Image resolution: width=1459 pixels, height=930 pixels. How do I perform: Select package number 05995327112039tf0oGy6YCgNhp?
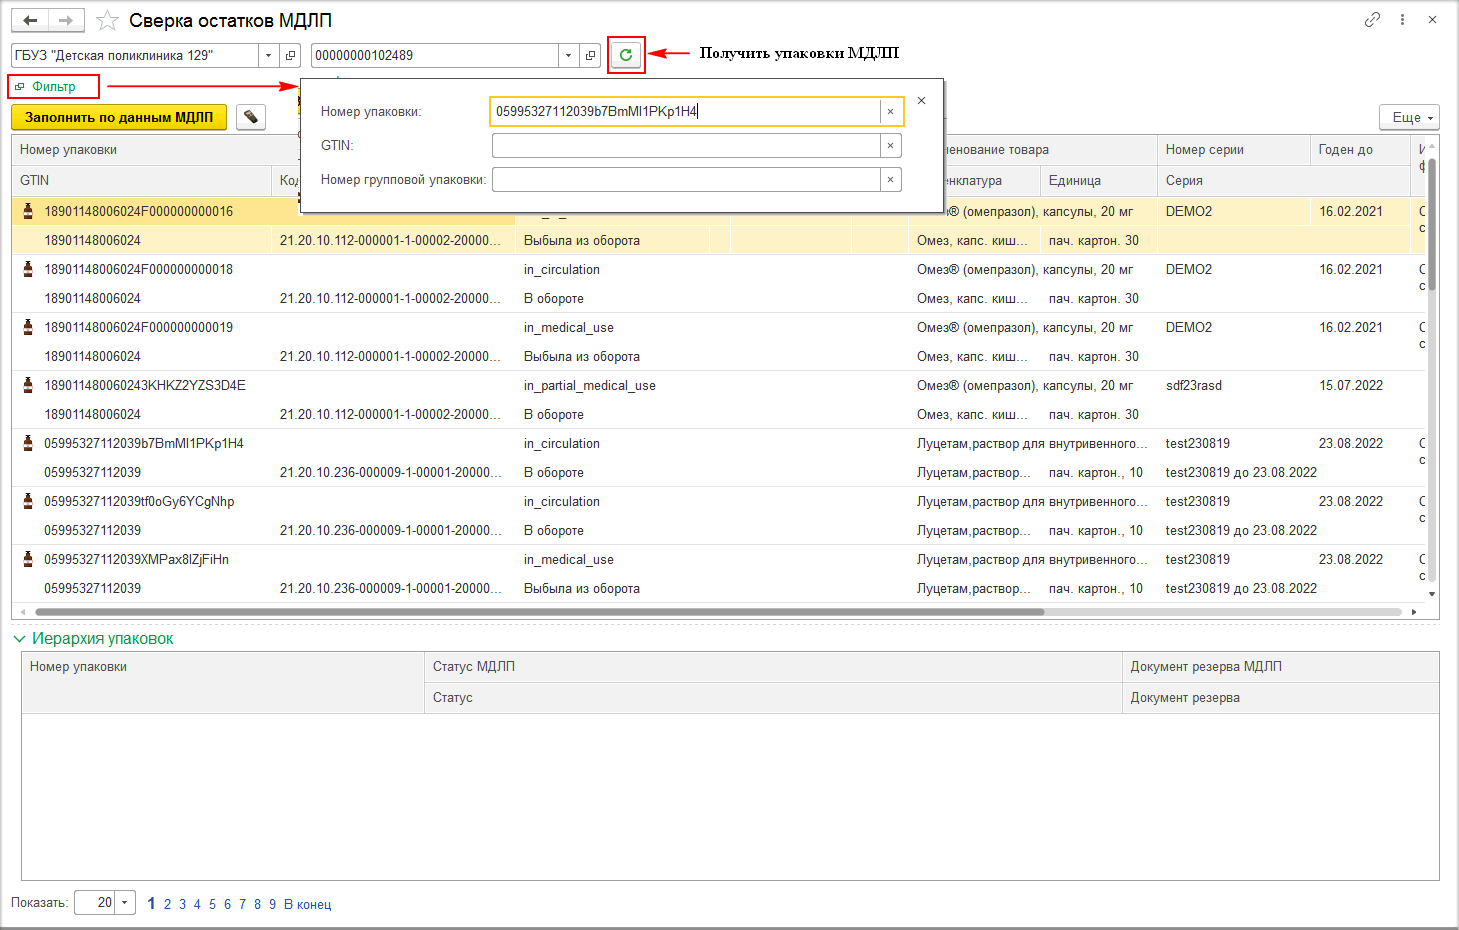[139, 501]
